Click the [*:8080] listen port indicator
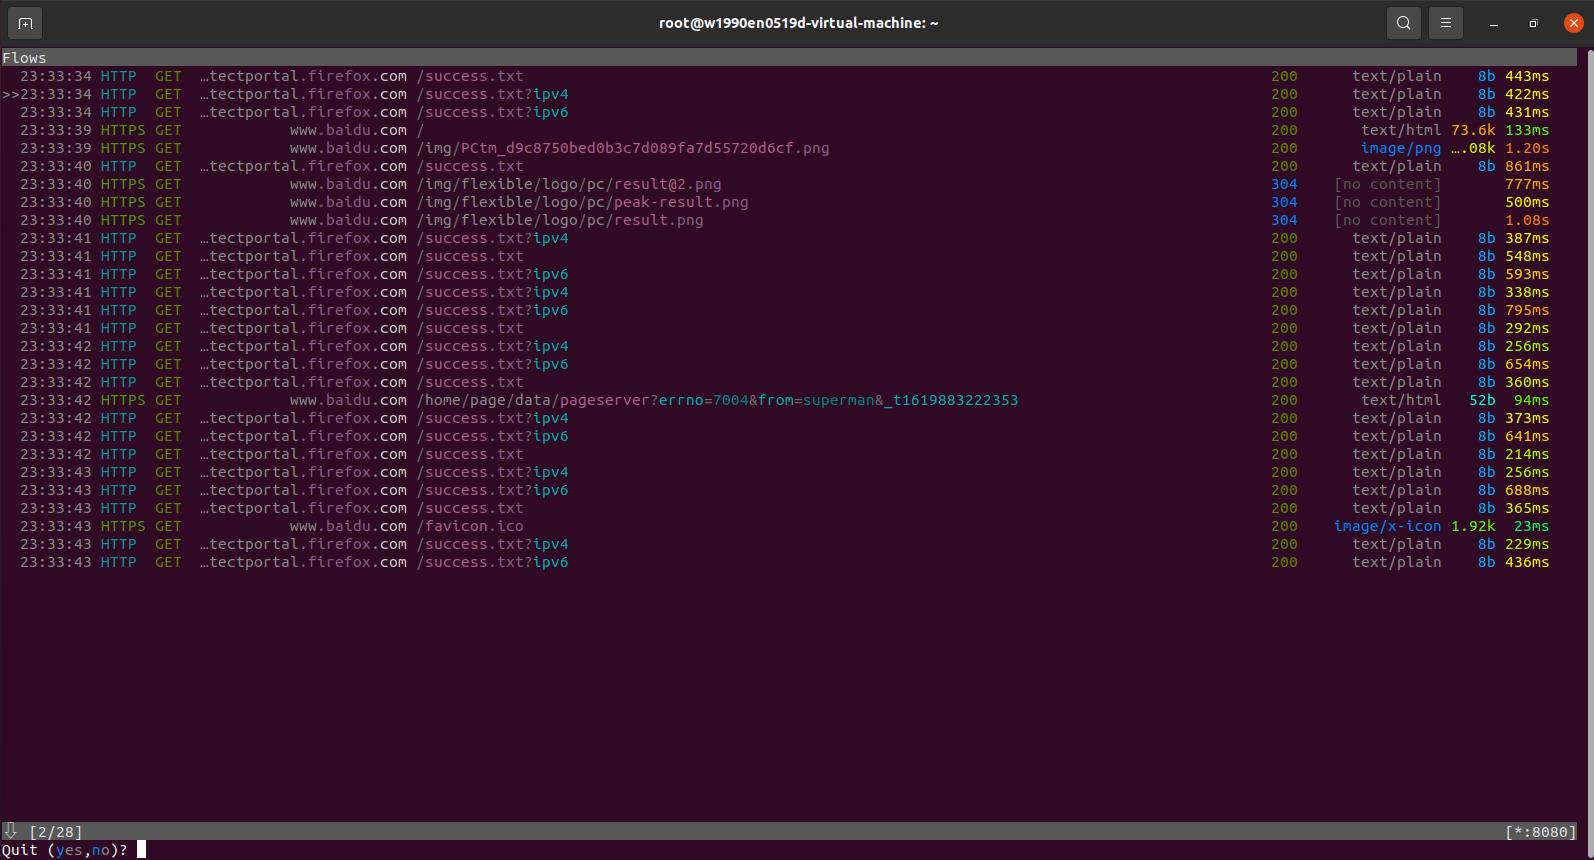 click(1541, 832)
